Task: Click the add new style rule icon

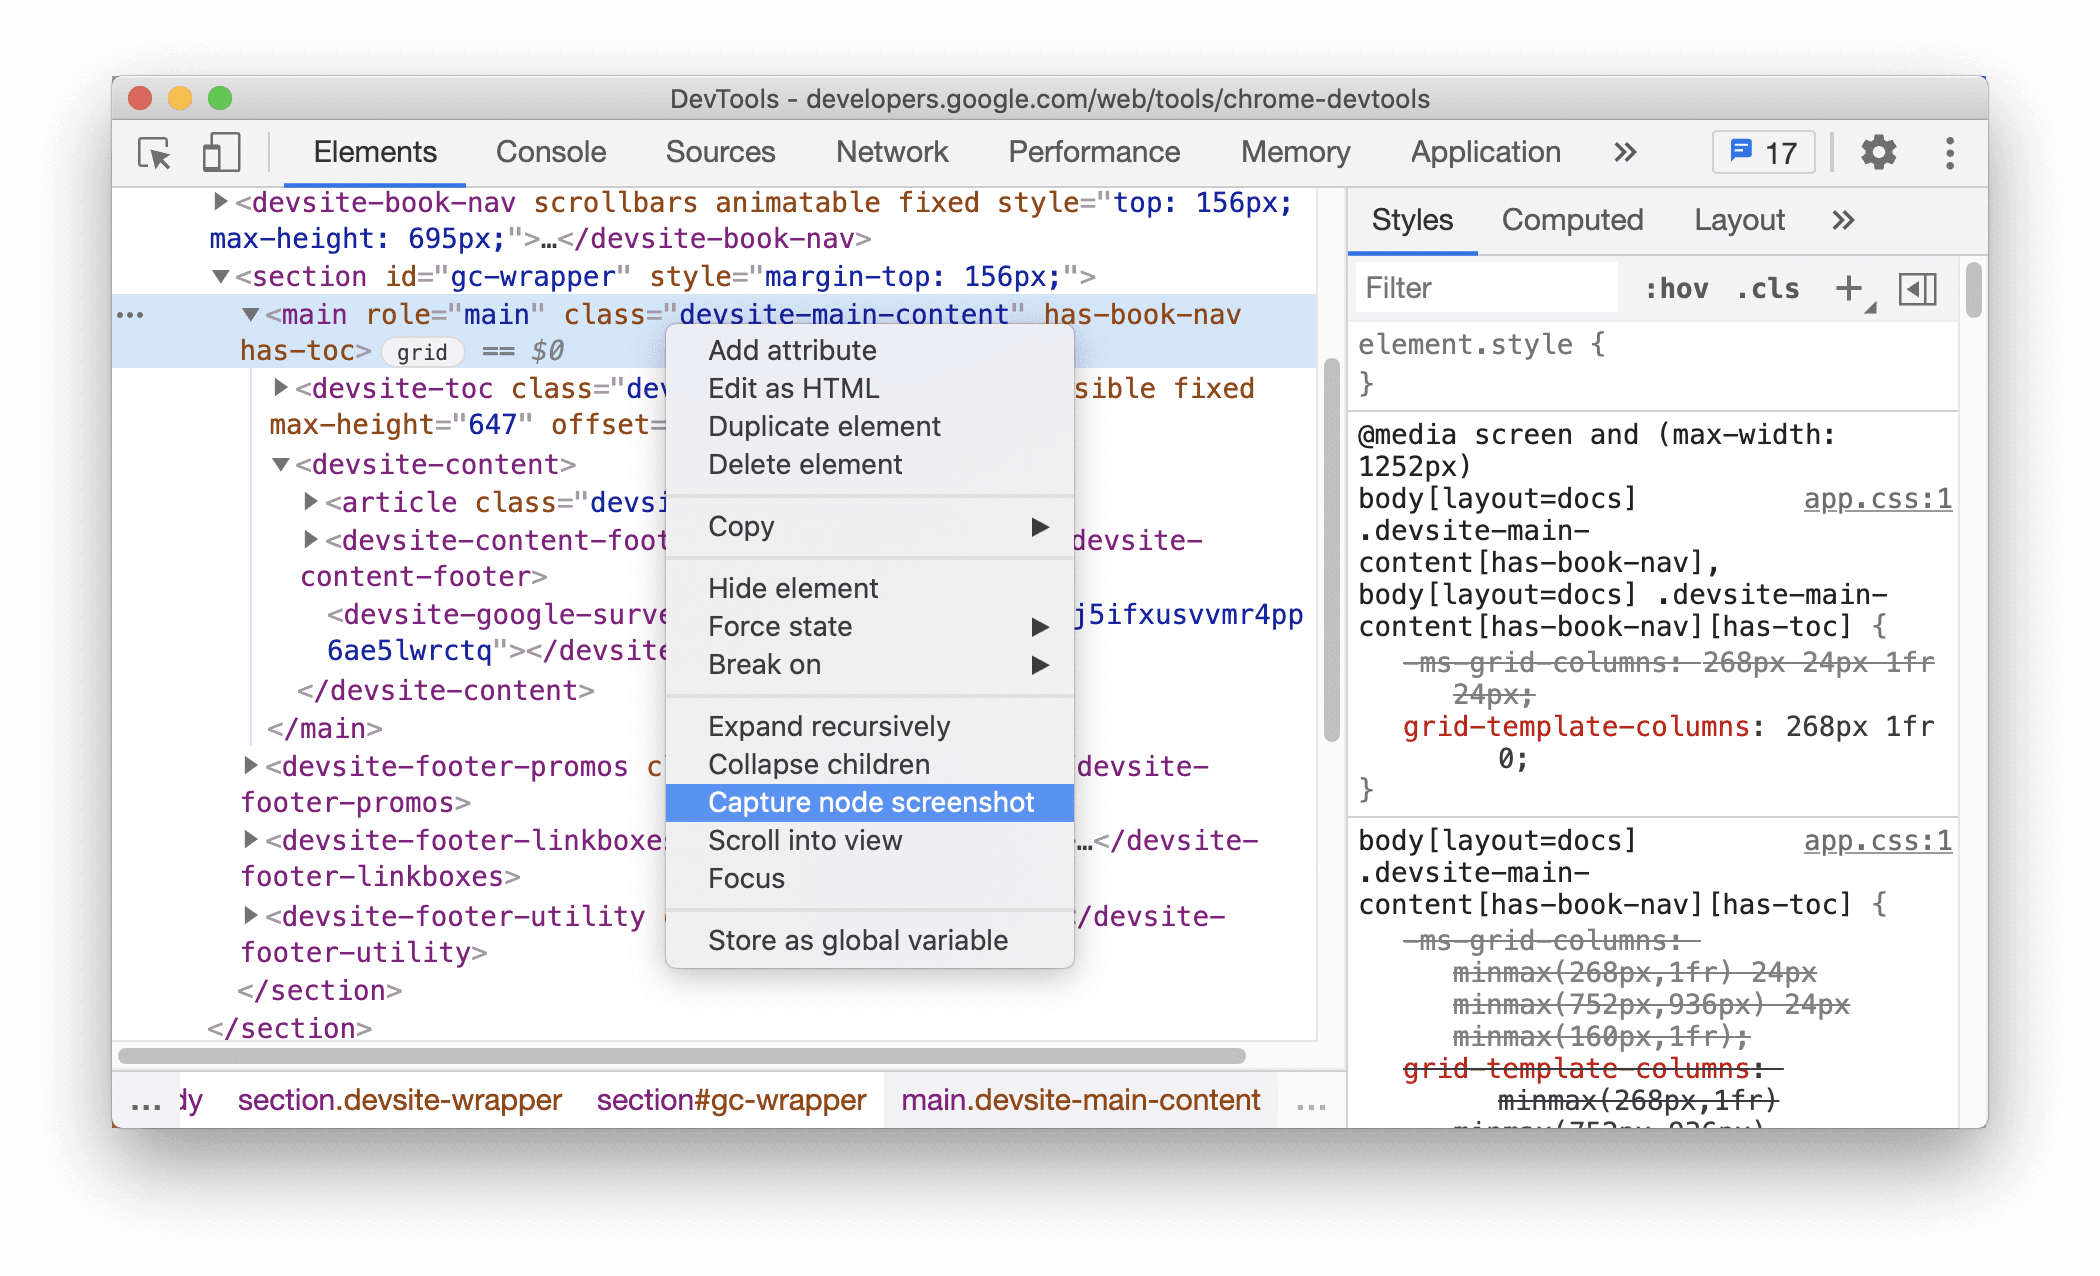Action: tap(1848, 288)
